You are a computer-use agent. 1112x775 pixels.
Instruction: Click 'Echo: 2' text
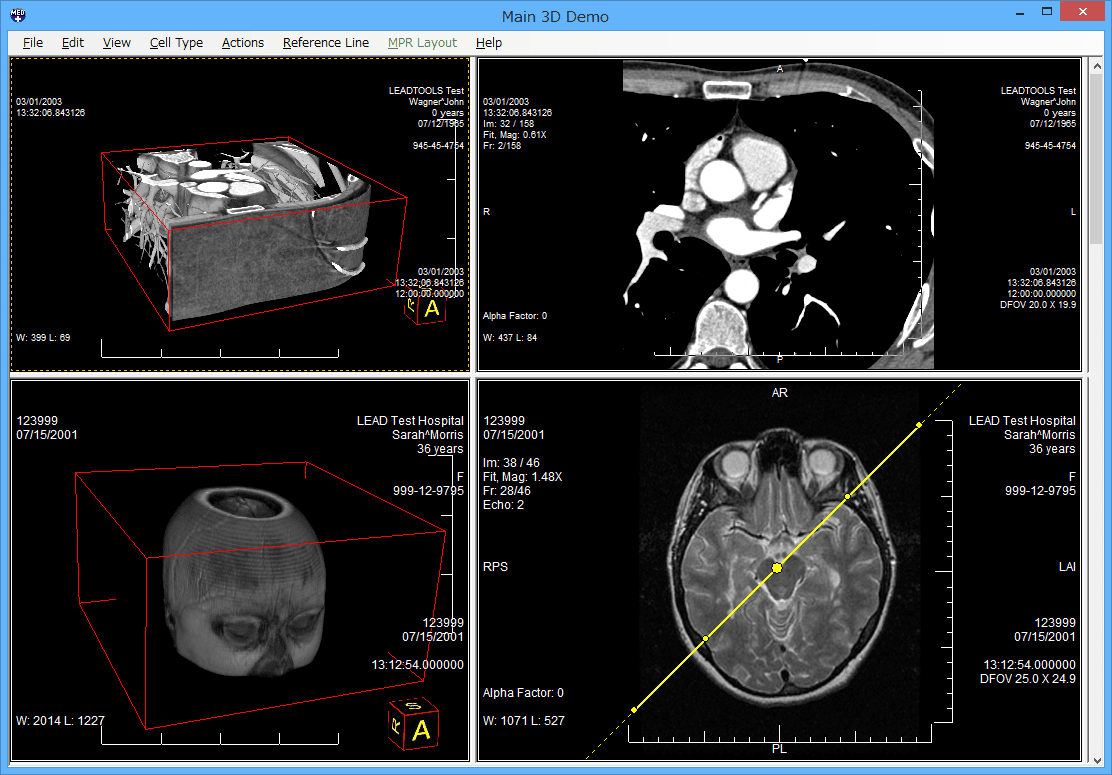[x=504, y=505]
